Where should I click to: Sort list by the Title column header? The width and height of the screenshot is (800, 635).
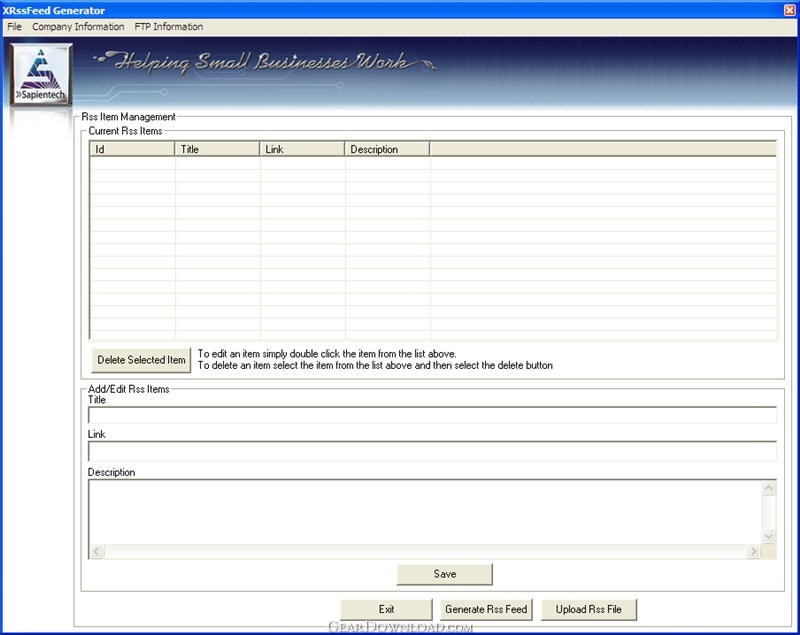(x=217, y=149)
